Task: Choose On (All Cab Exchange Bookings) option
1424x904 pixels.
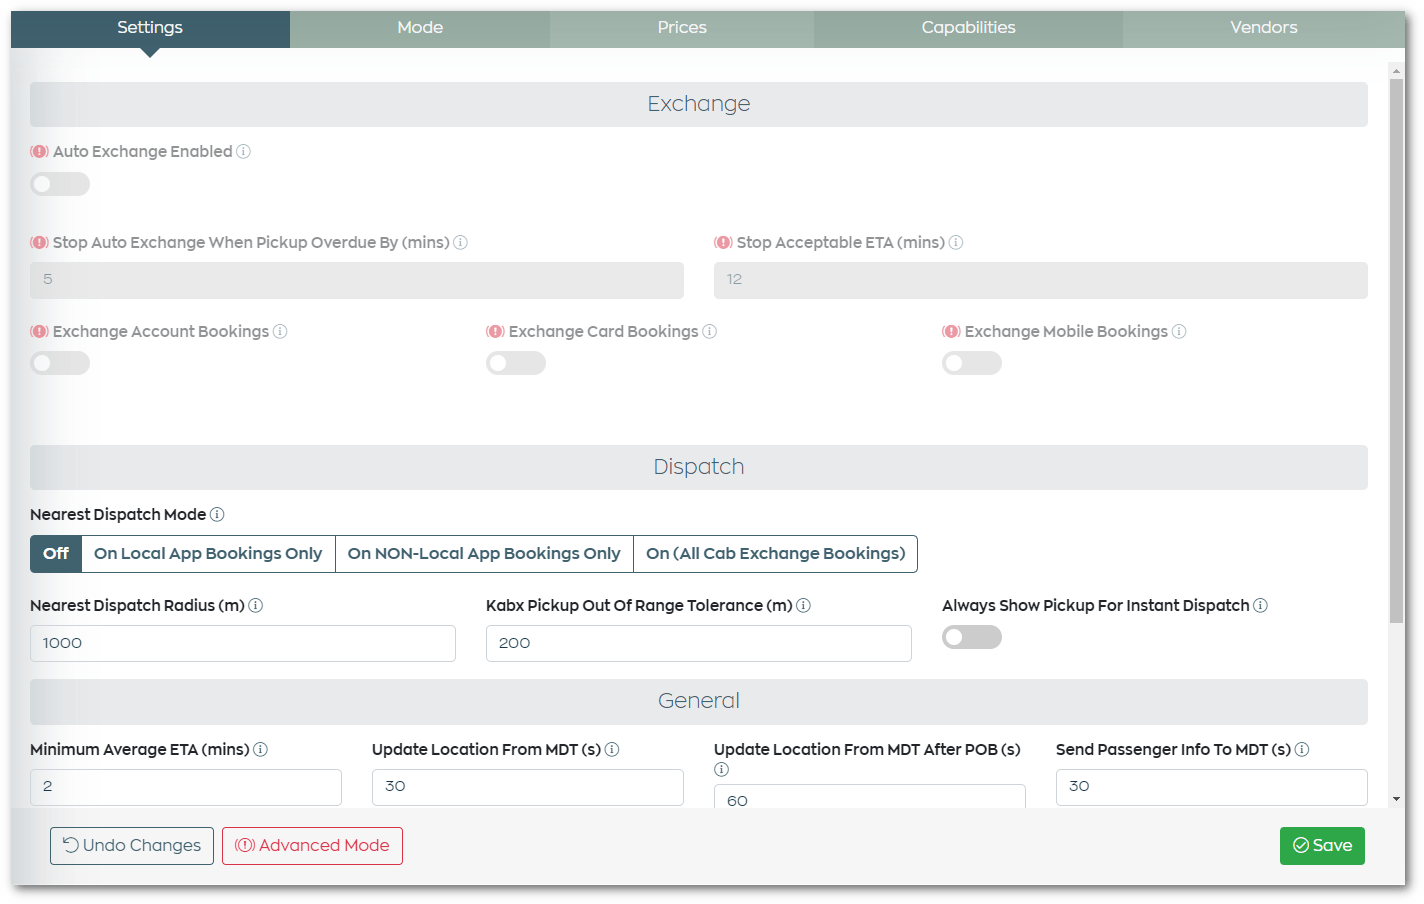Action: point(775,553)
